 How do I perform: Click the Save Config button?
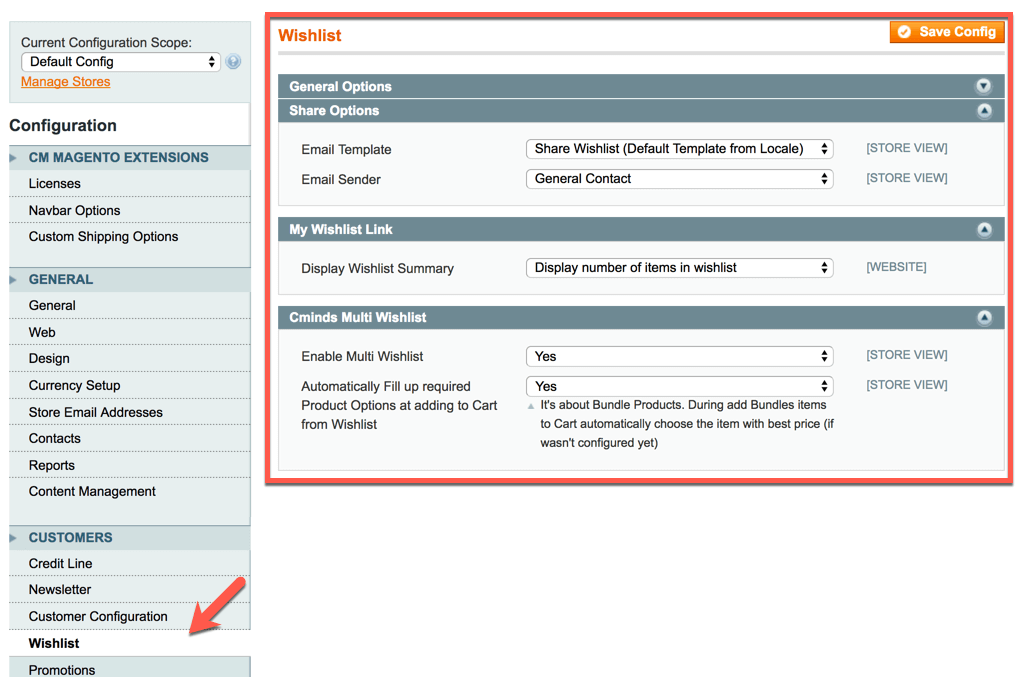pyautogui.click(x=946, y=32)
